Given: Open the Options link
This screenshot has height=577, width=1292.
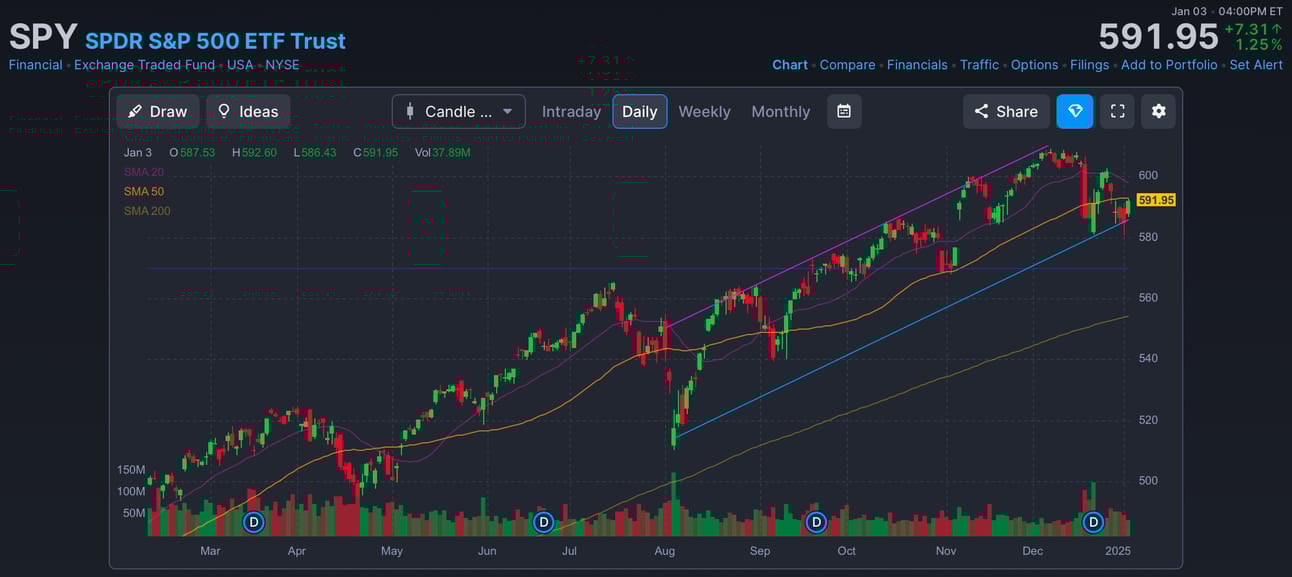Looking at the screenshot, I should pos(1034,64).
